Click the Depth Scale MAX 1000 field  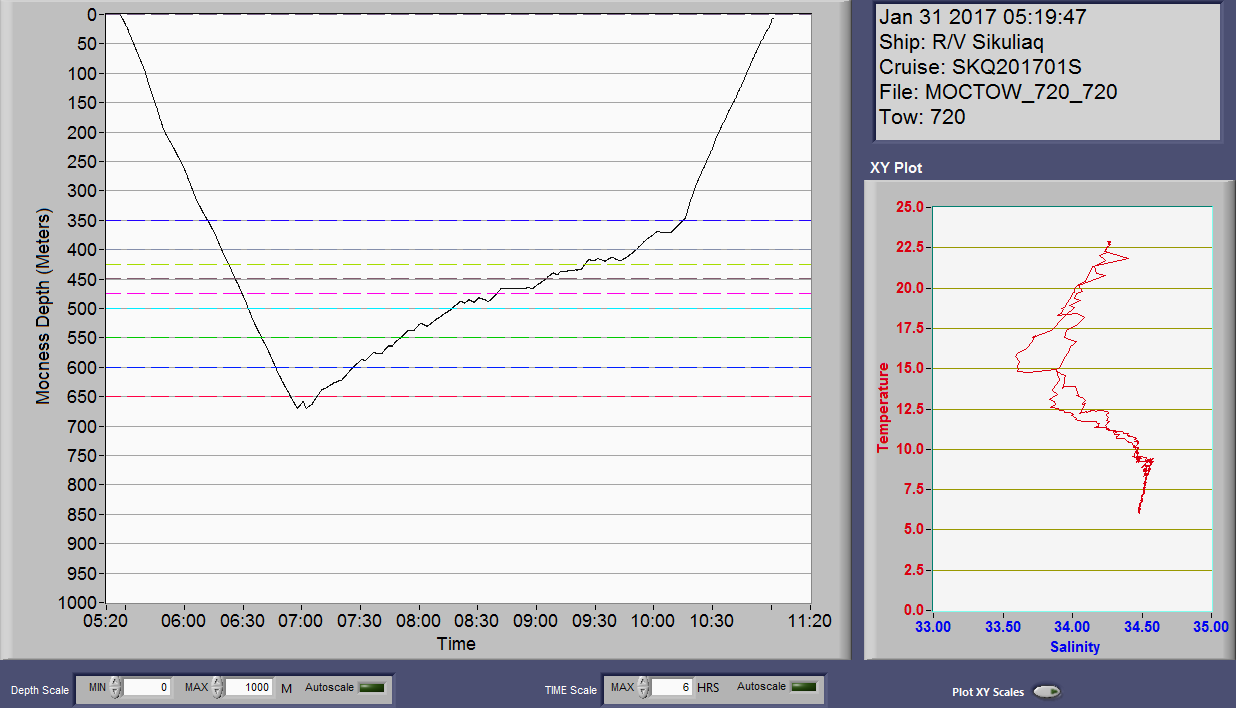248,688
